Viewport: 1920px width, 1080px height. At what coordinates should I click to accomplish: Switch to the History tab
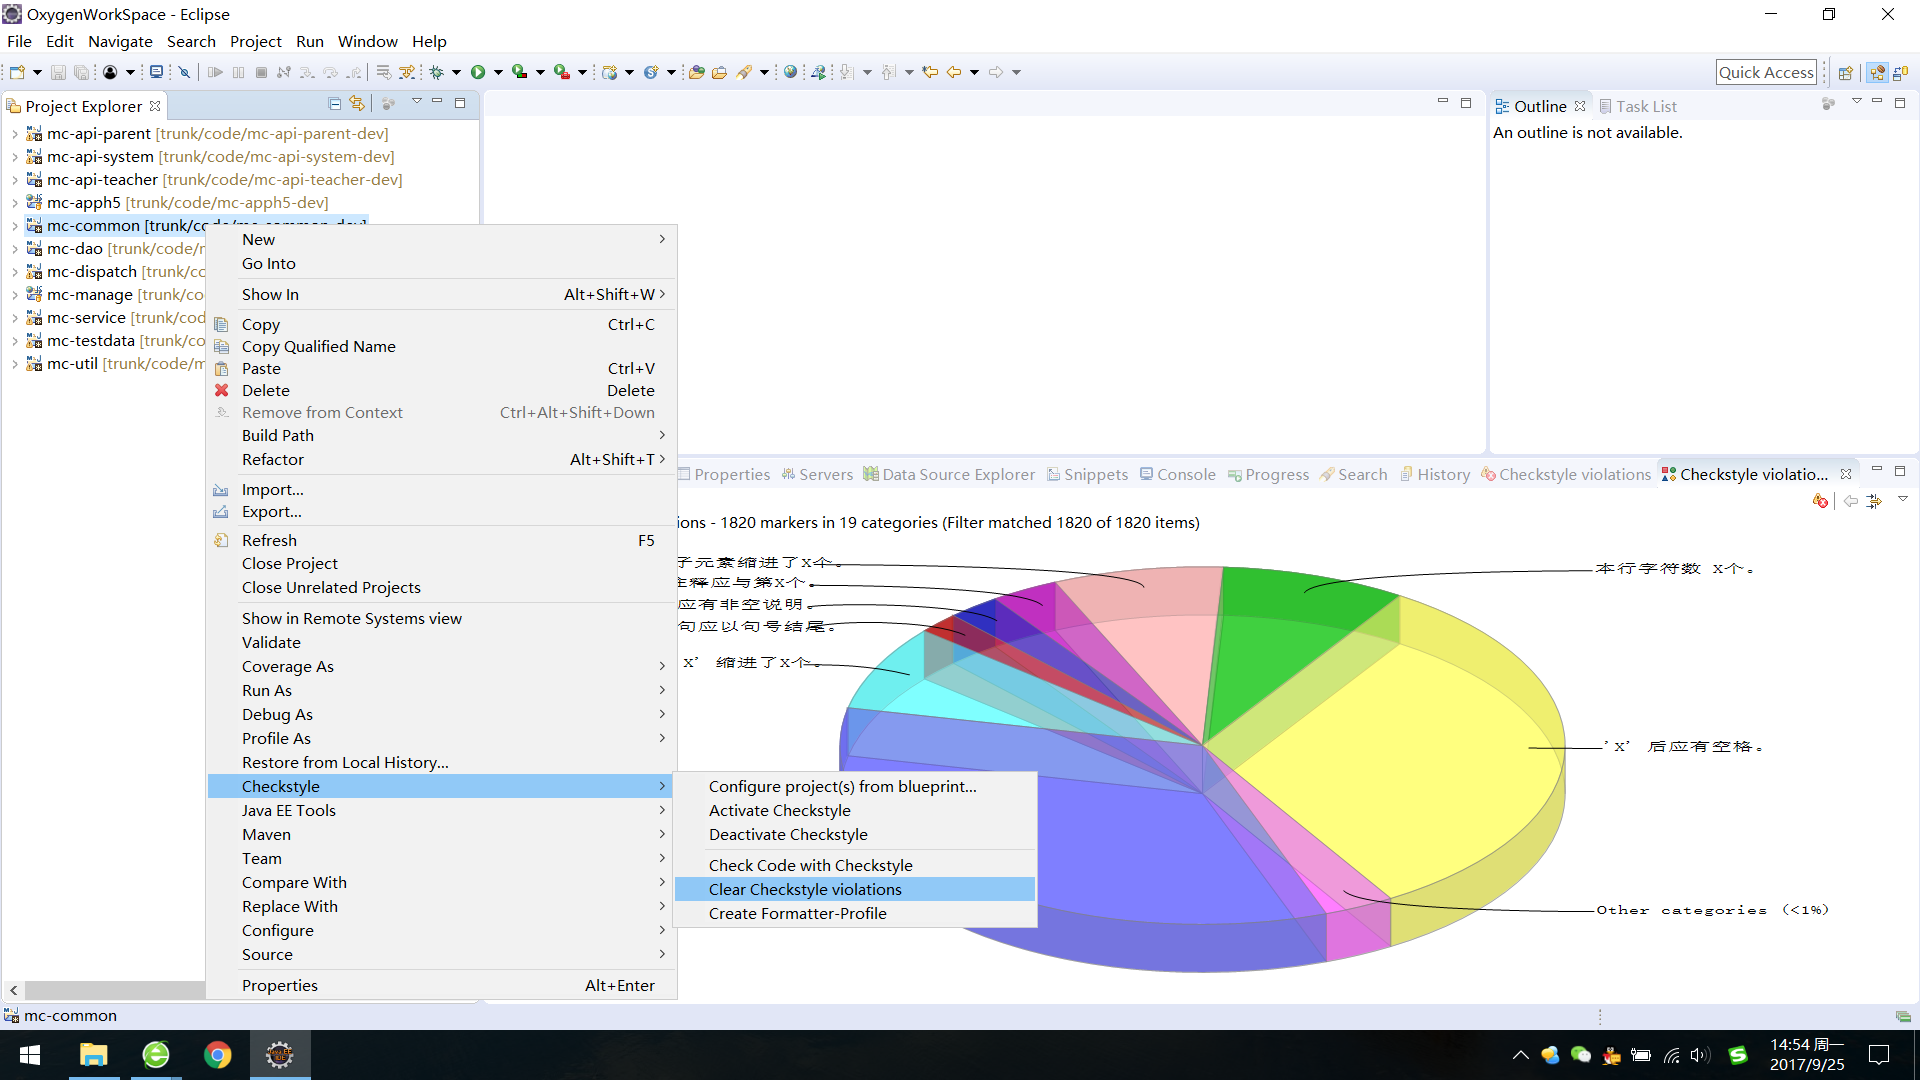pos(1435,474)
